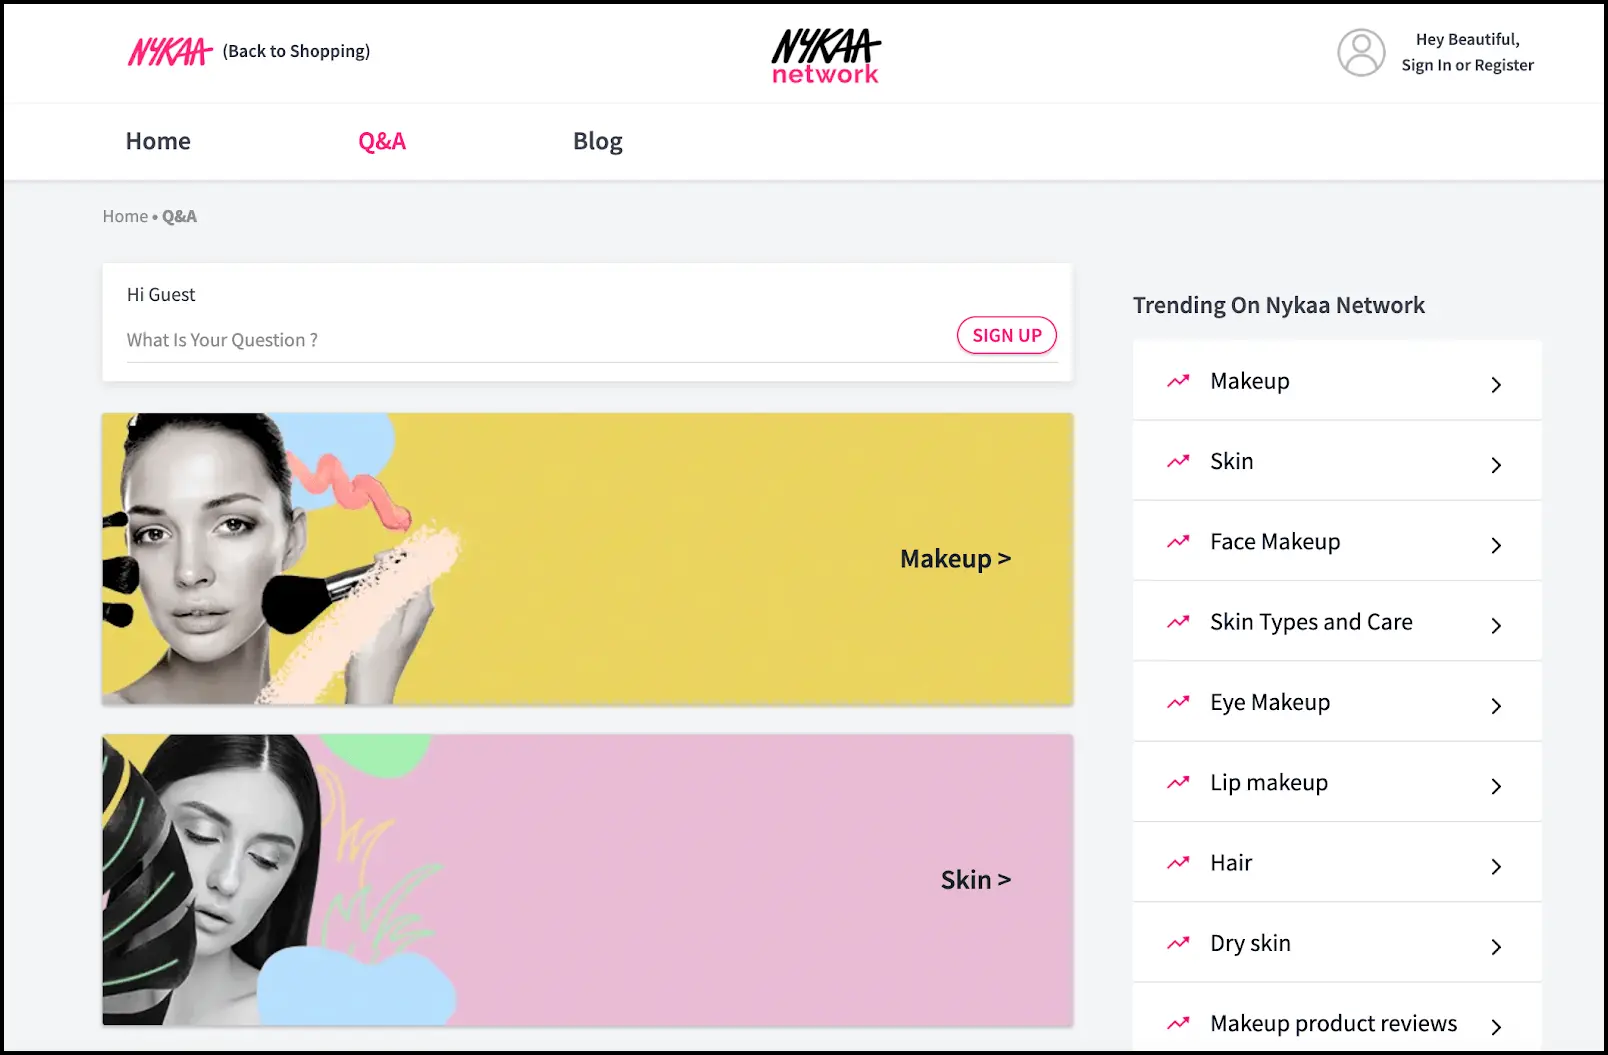Screen dimensions: 1608x1055
Task: Expand the Lip makeup chevron
Action: (1496, 786)
